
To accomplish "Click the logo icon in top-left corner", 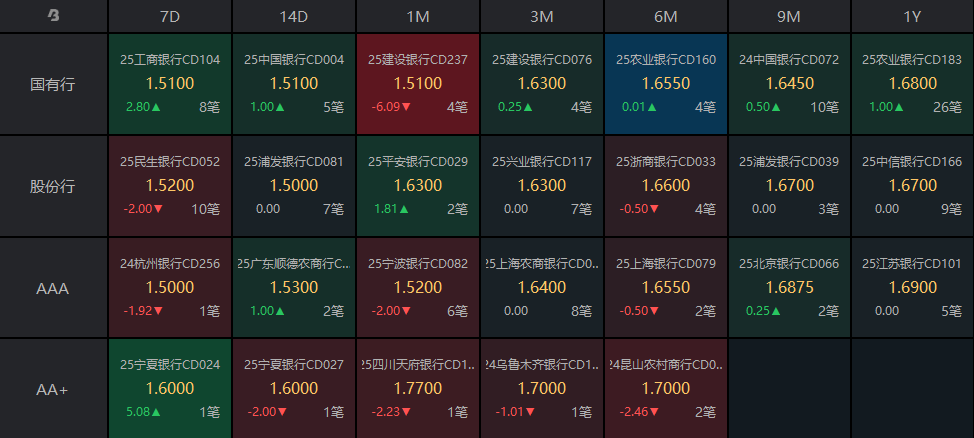I will [x=53, y=16].
